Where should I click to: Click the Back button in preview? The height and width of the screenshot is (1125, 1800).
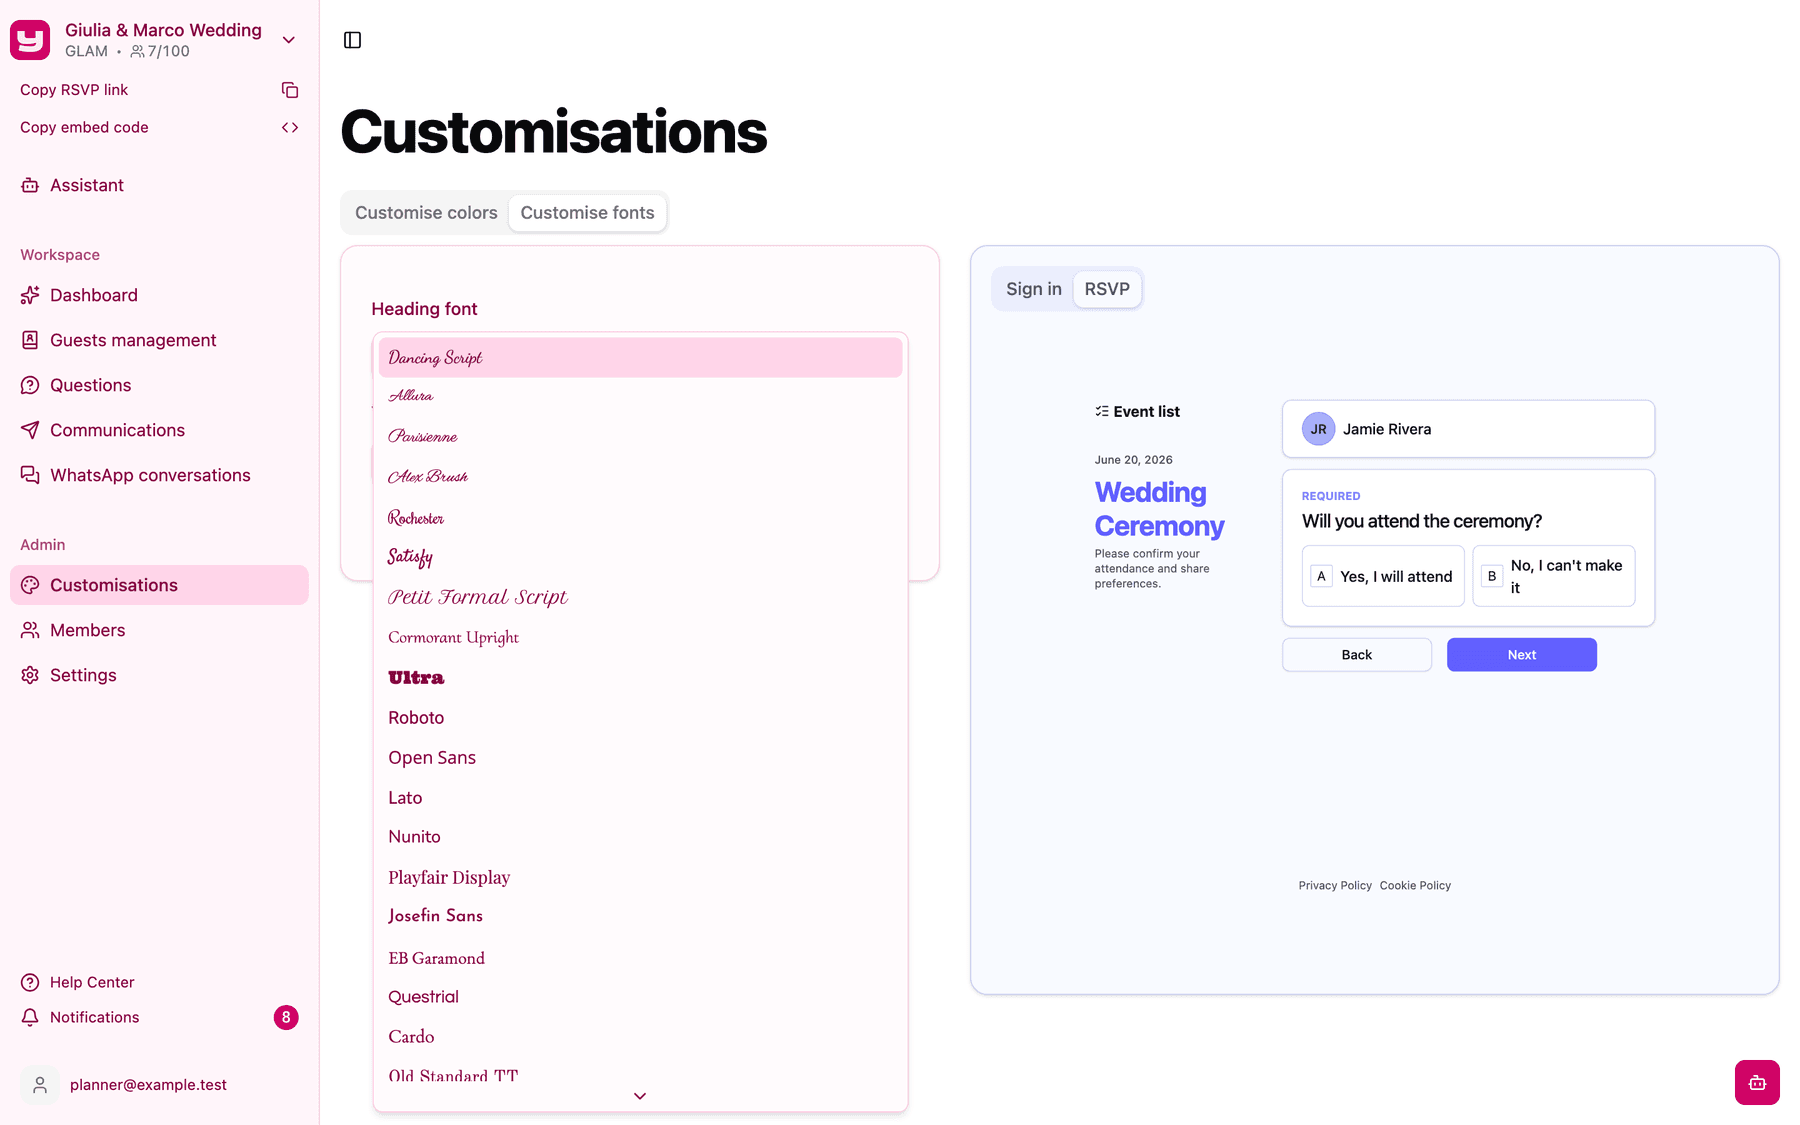1357,655
